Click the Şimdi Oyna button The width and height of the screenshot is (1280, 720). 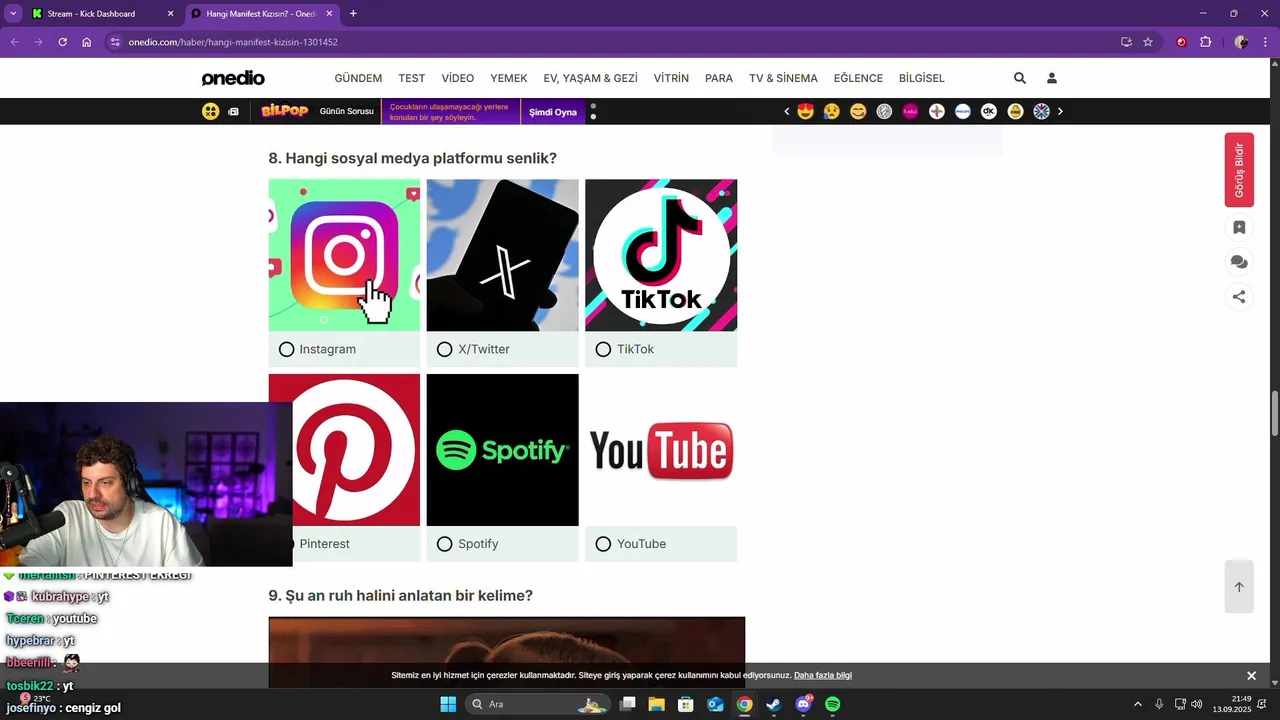(553, 112)
